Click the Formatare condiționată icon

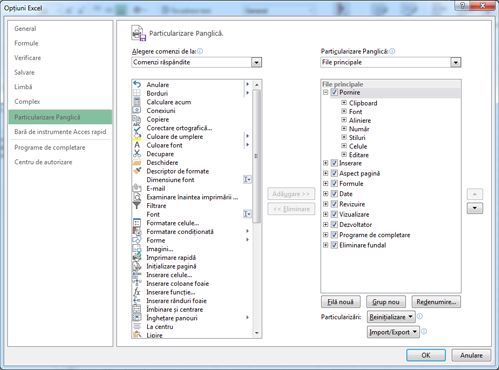coord(137,231)
